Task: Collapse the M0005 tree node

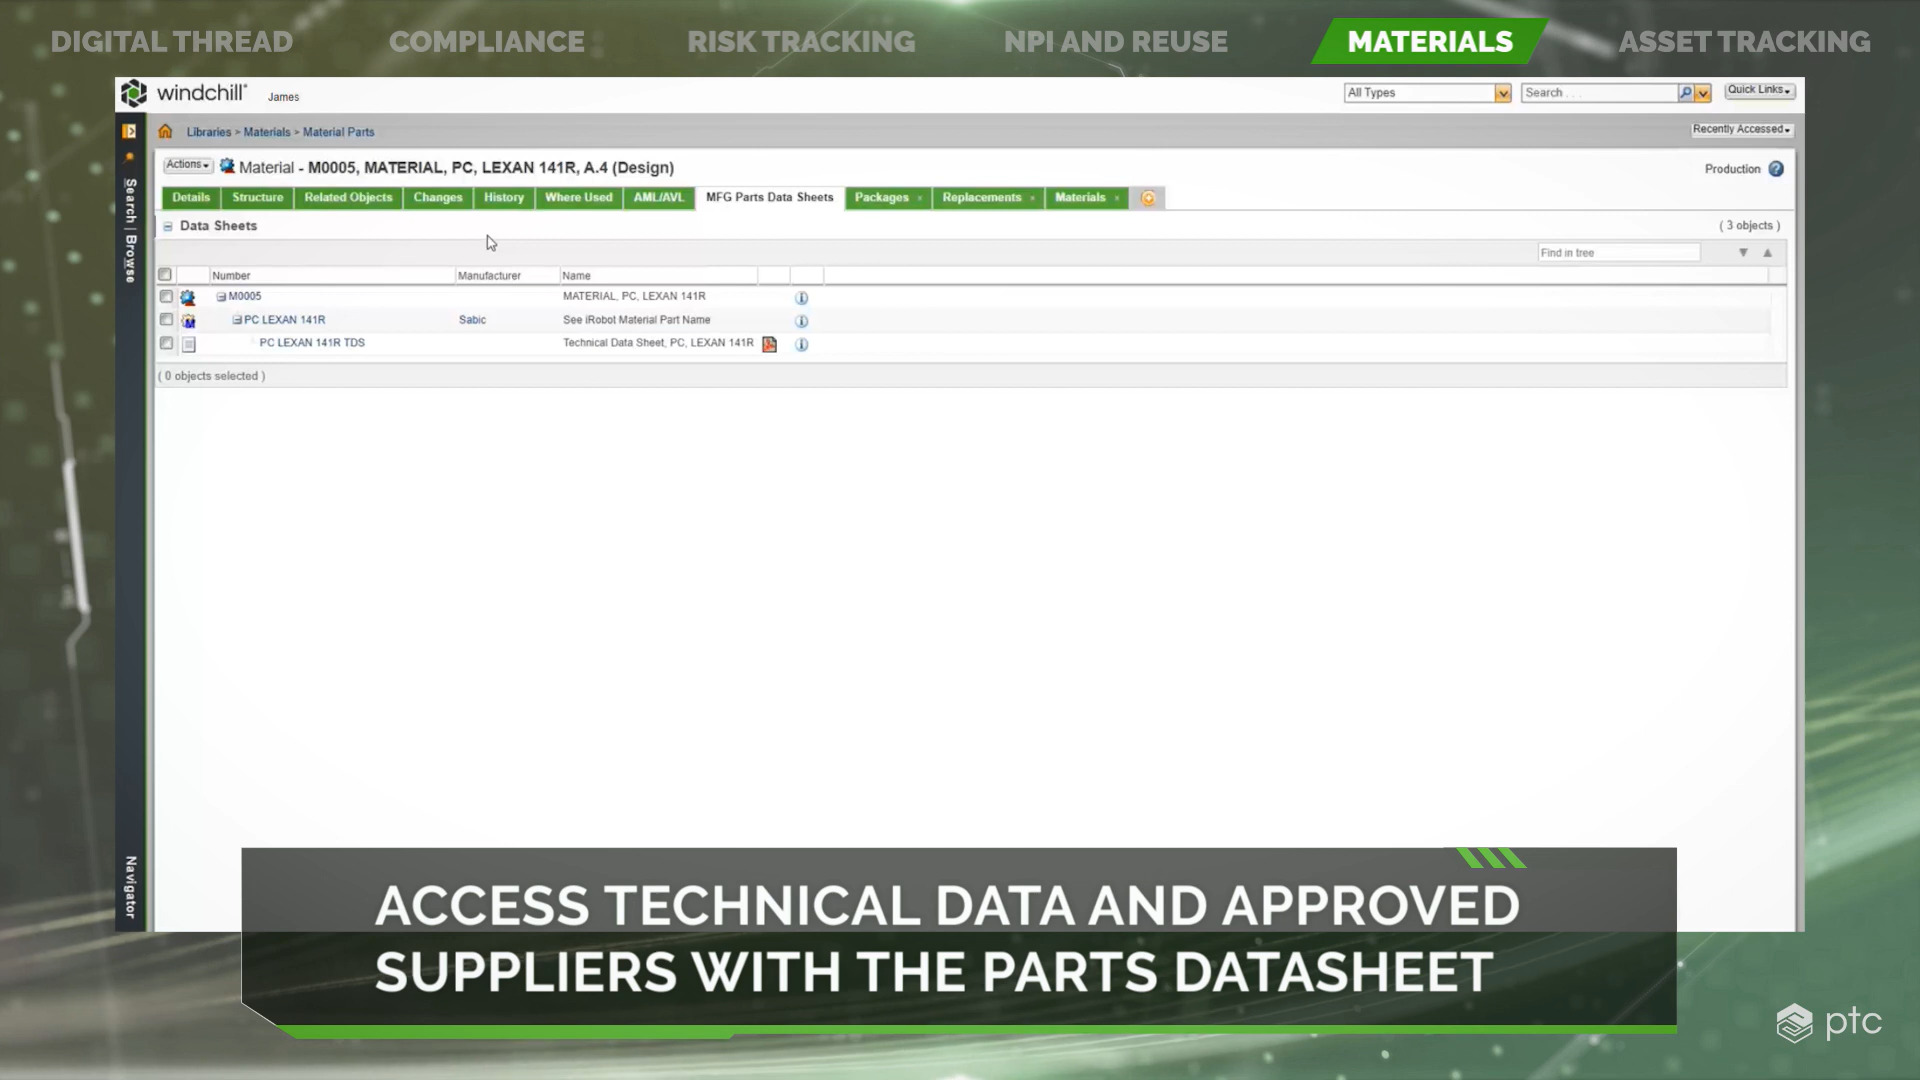Action: [221, 297]
